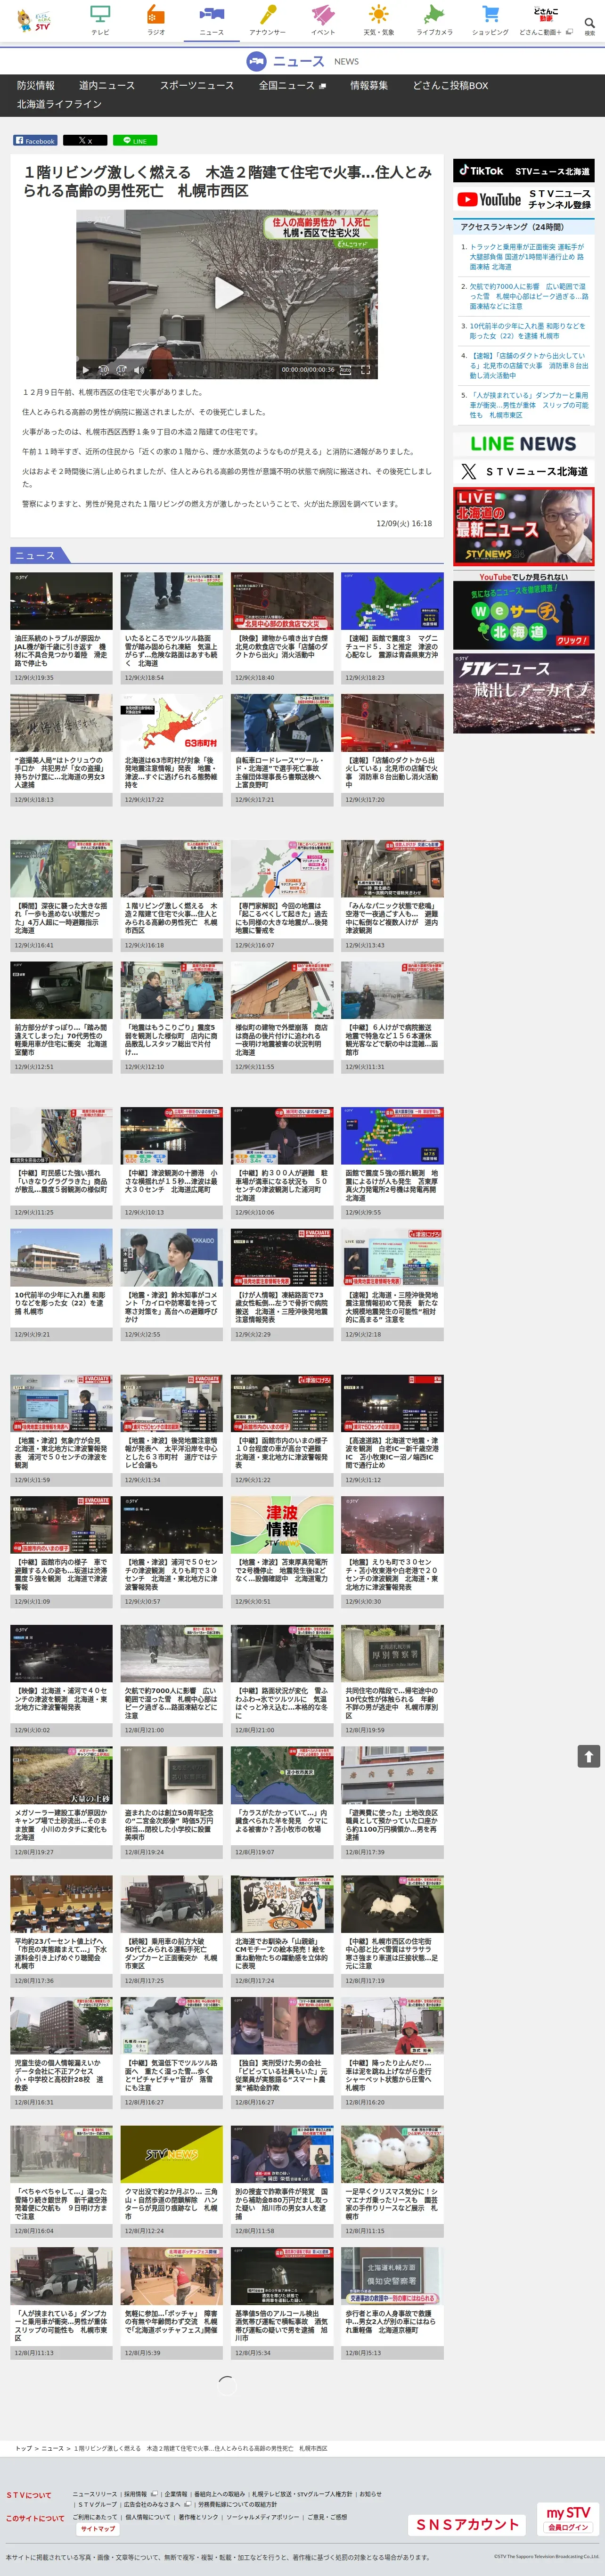Open the 北海道は63市町村 map article thumbnail
This screenshot has height=2576, width=605.
pyautogui.click(x=172, y=723)
